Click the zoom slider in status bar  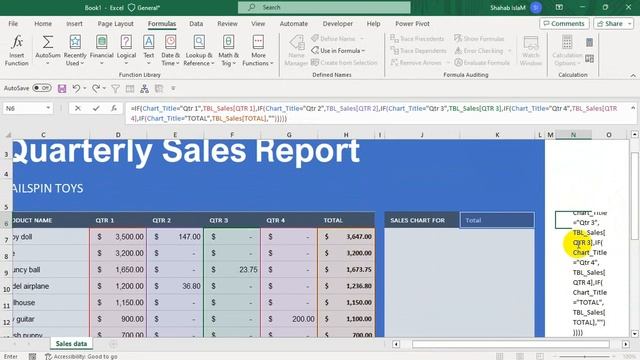pos(585,356)
